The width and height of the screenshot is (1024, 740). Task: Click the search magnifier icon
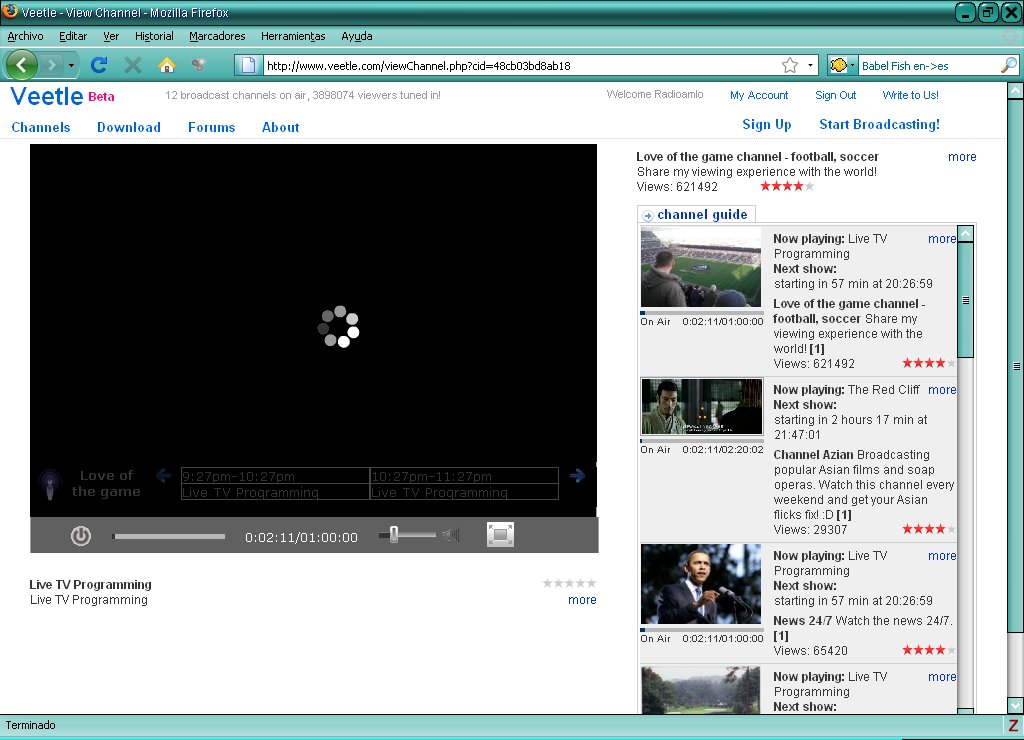pyautogui.click(x=1008, y=65)
